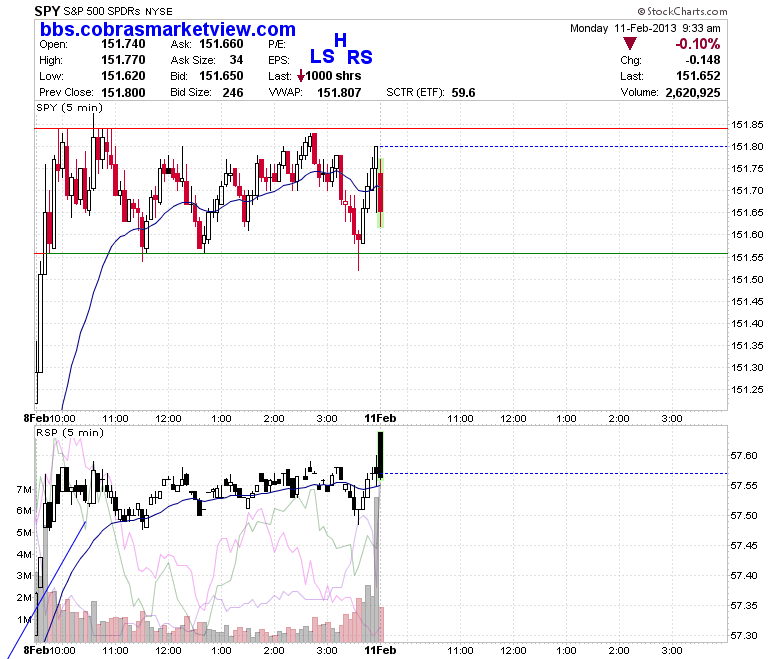Click the red down arrow beside 1000 shrs

click(x=300, y=76)
